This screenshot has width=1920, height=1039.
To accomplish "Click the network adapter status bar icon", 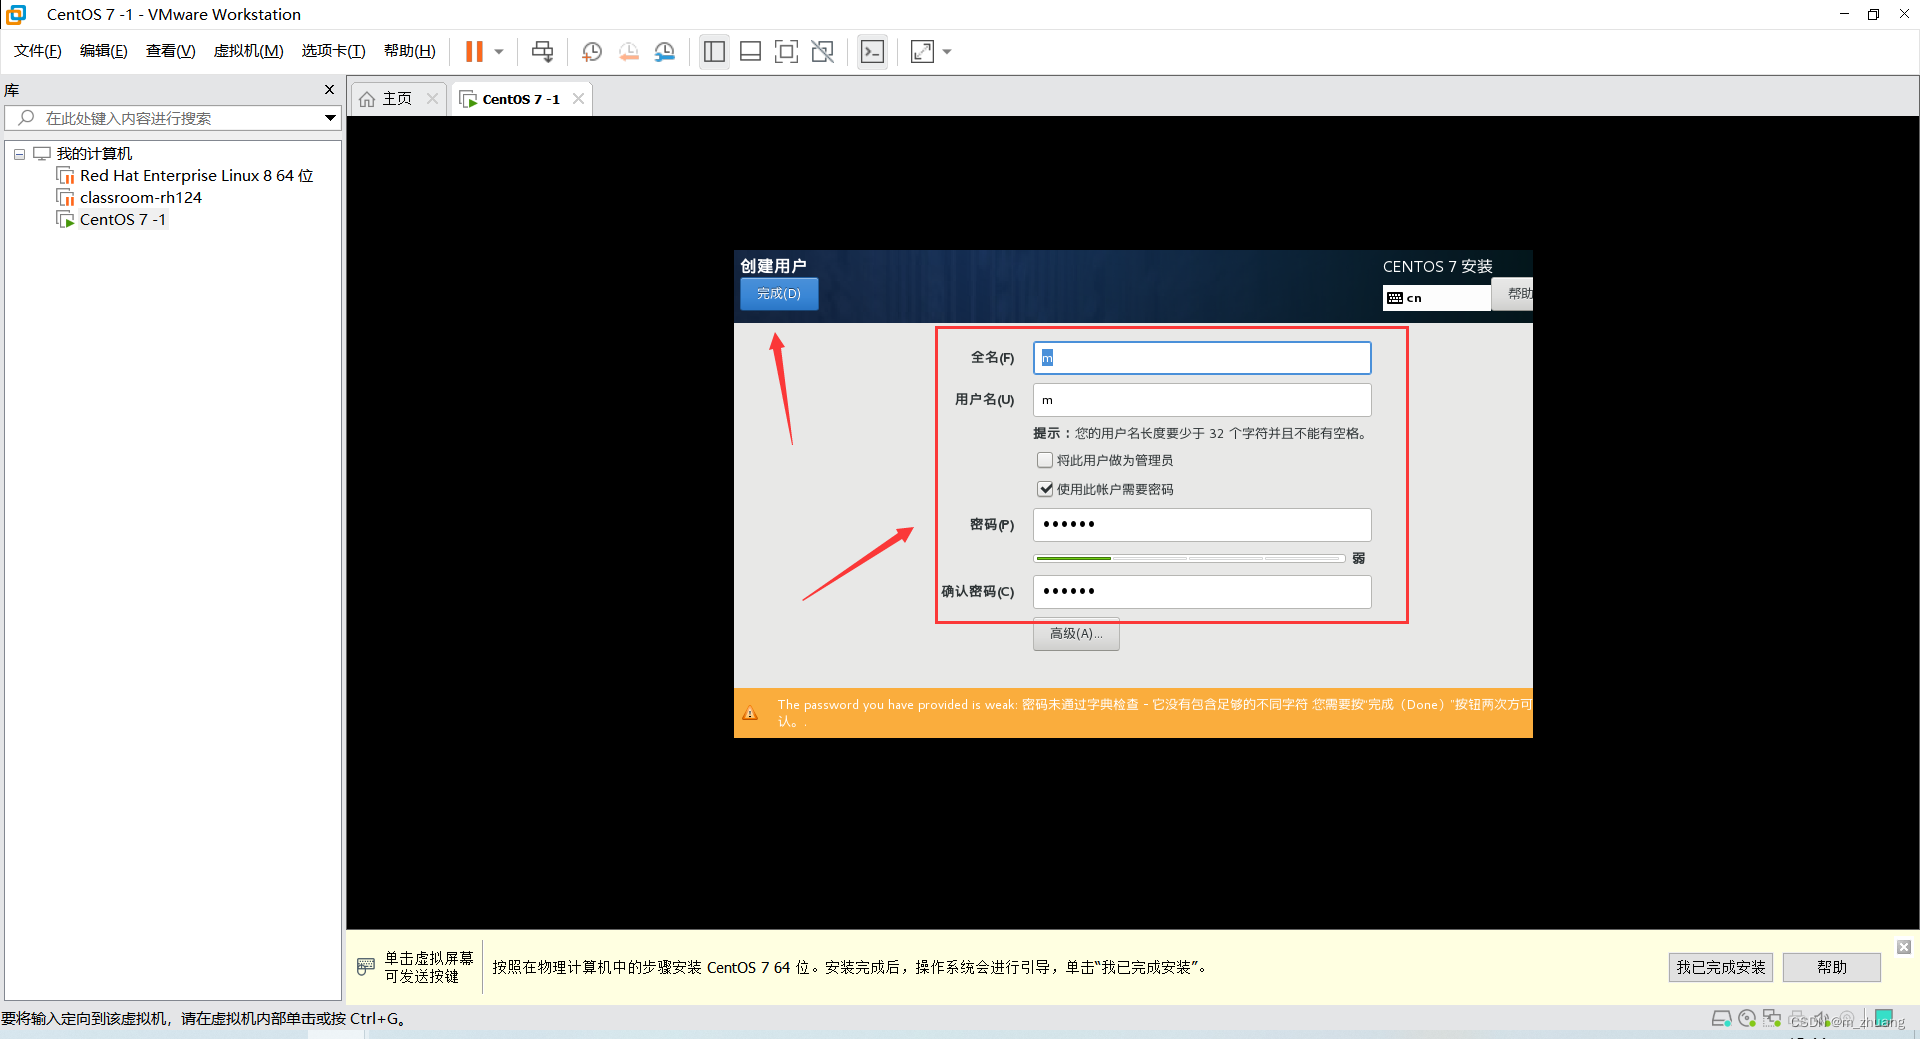I will pyautogui.click(x=1772, y=1019).
